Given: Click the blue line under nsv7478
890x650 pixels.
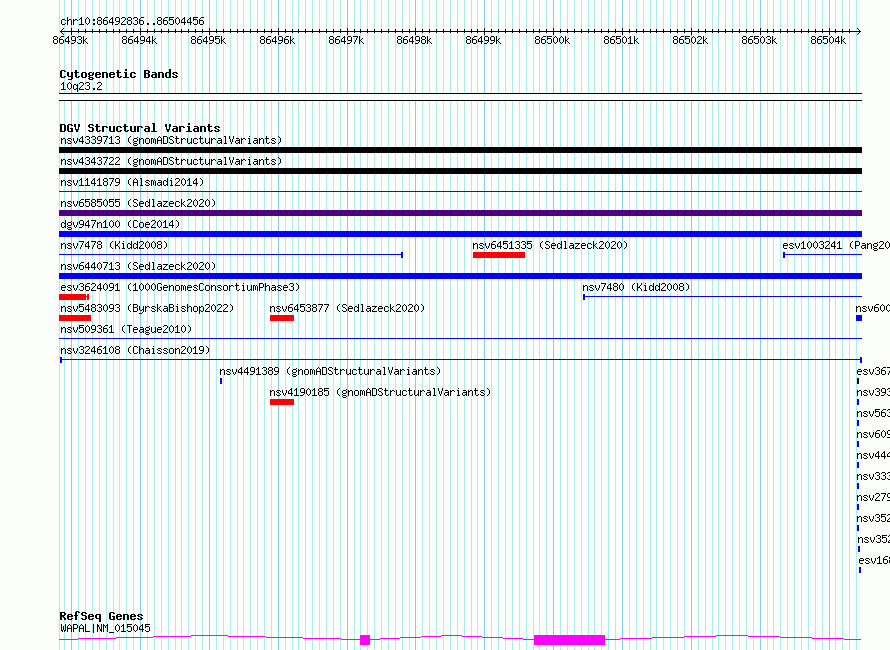Looking at the screenshot, I should (x=231, y=255).
